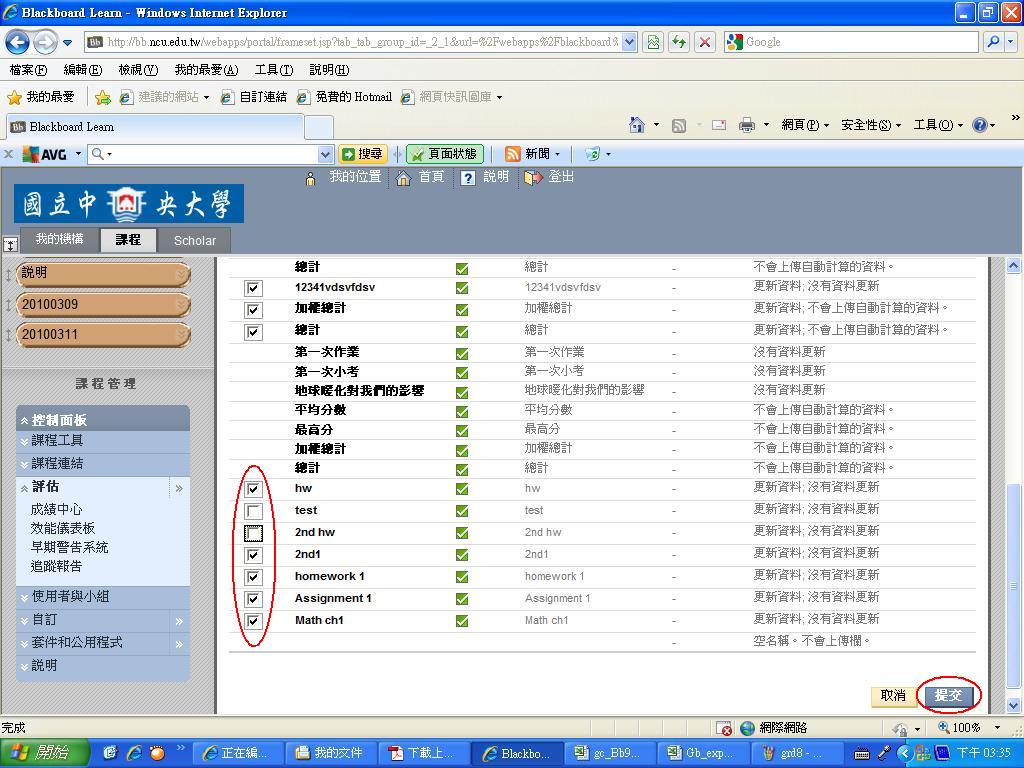
Task: Open the 工具(T) menu
Action: [273, 70]
